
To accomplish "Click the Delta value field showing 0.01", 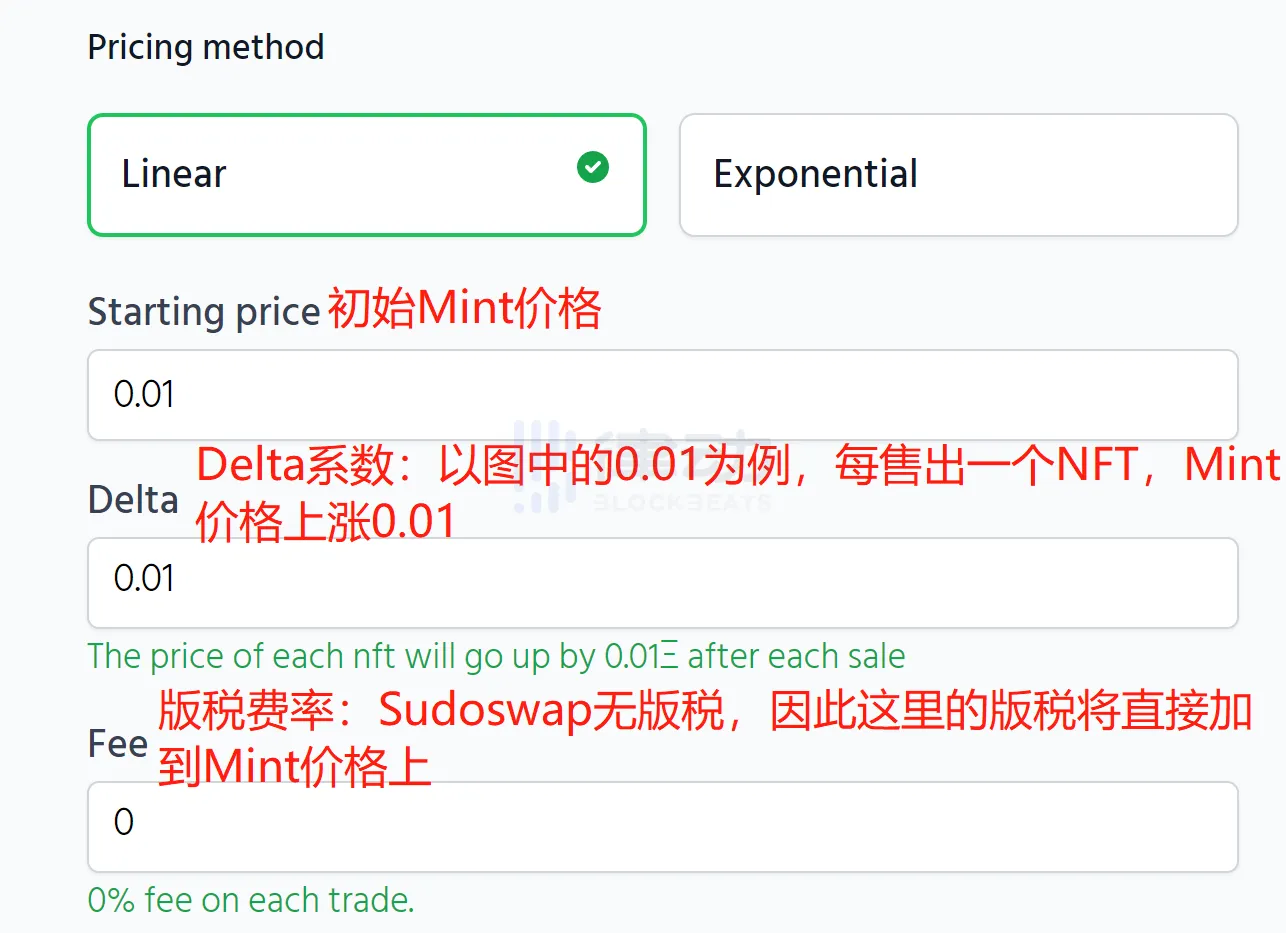I will tap(662, 583).
